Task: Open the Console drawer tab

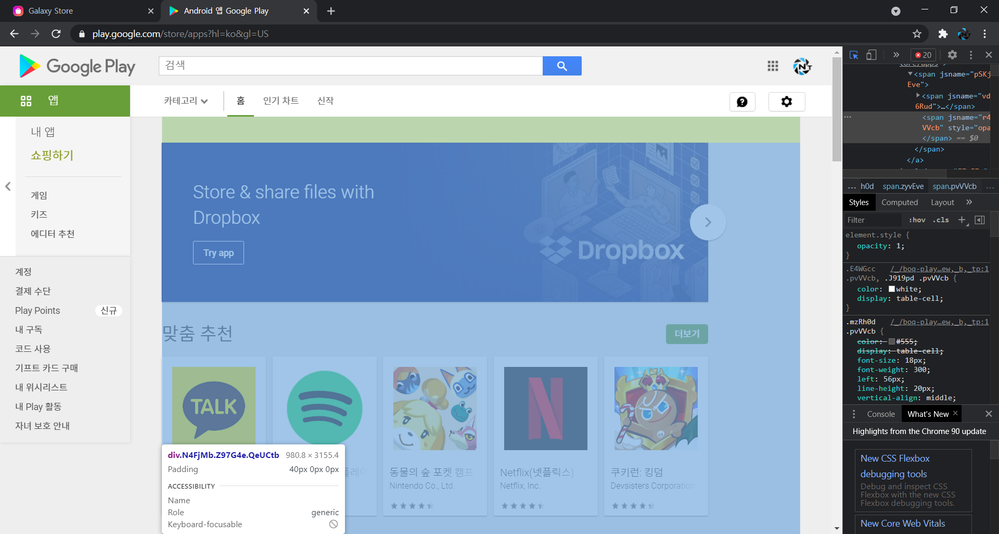Action: [880, 414]
